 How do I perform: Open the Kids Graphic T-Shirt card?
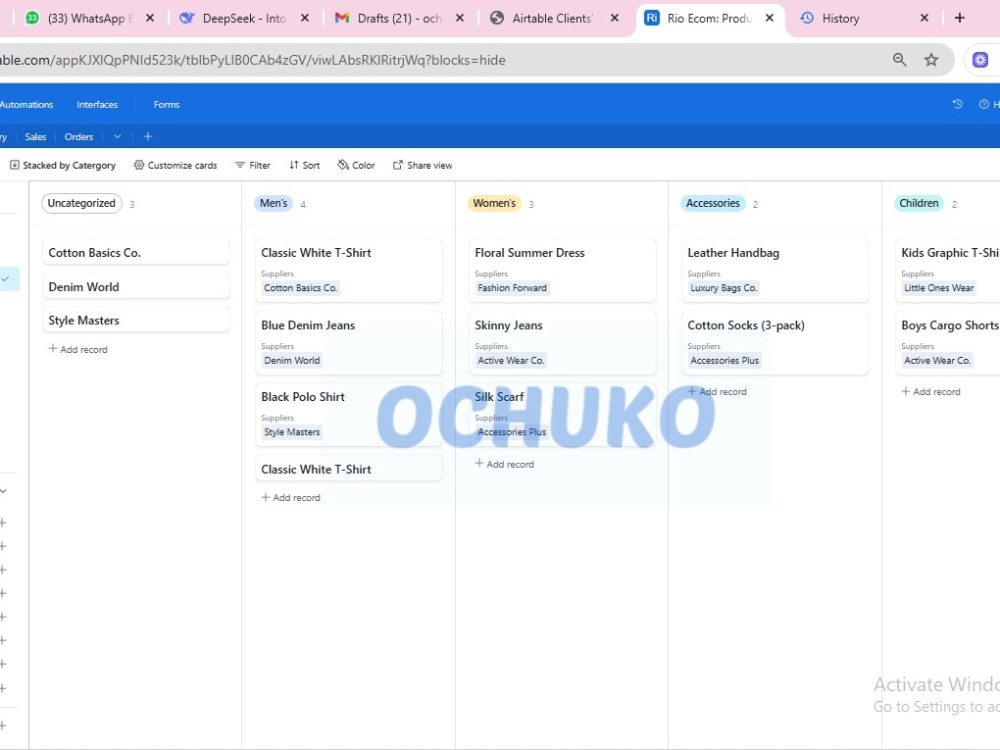click(948, 270)
